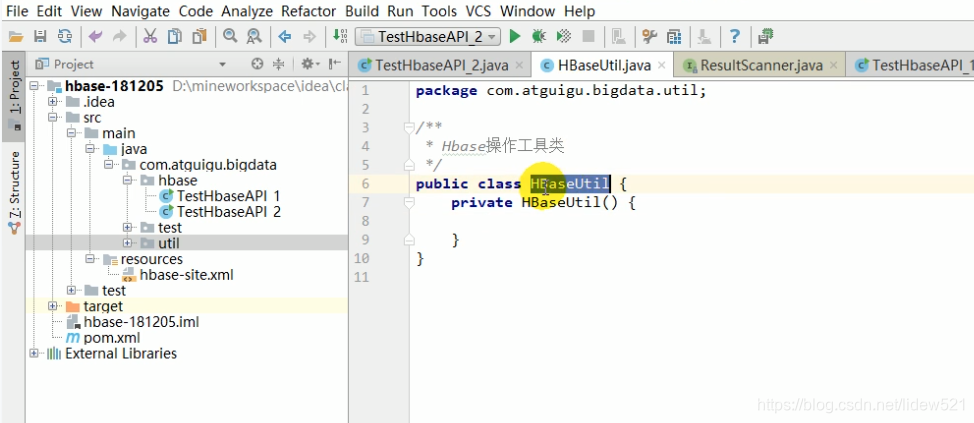Collapse the resources folder node
The image size is (974, 423).
click(90, 259)
